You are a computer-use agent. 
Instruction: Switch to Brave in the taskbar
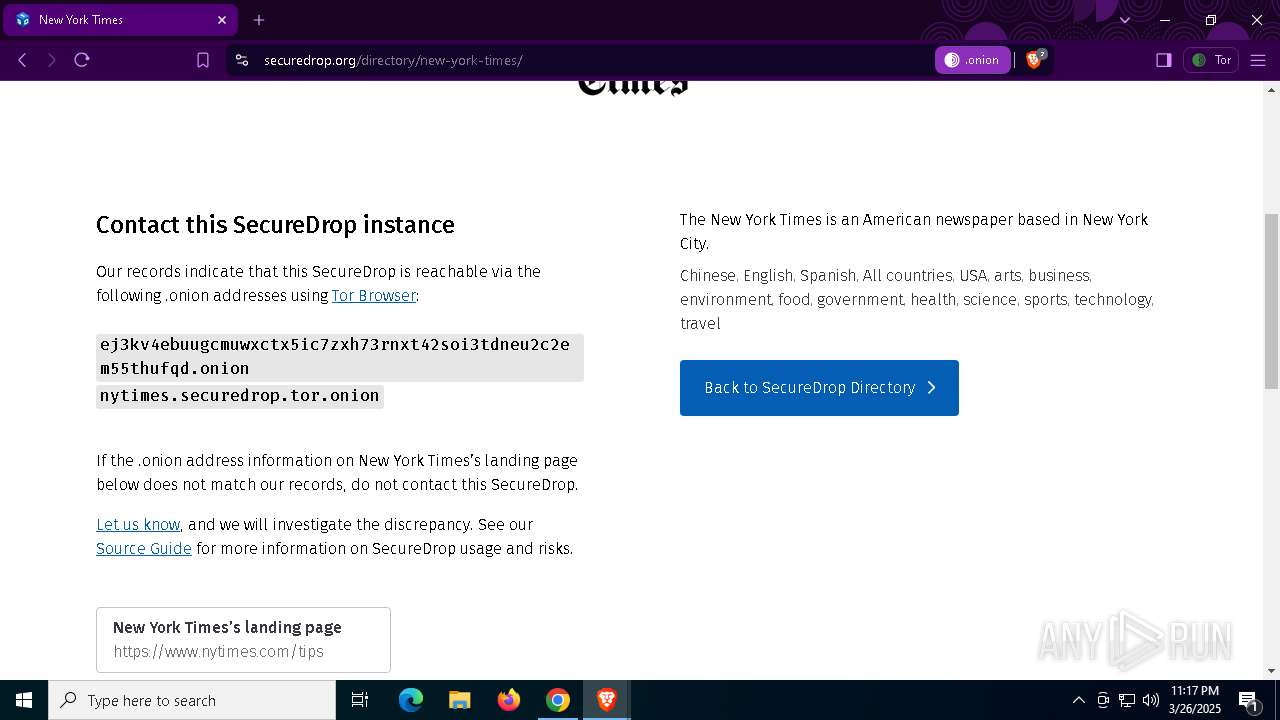coord(606,700)
